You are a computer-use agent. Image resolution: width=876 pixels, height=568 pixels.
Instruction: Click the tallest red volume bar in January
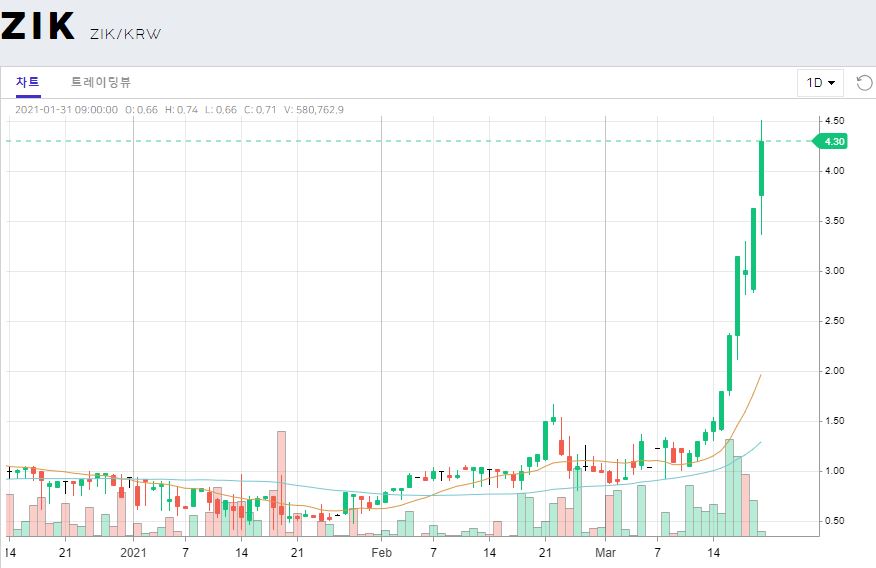pyautogui.click(x=282, y=484)
